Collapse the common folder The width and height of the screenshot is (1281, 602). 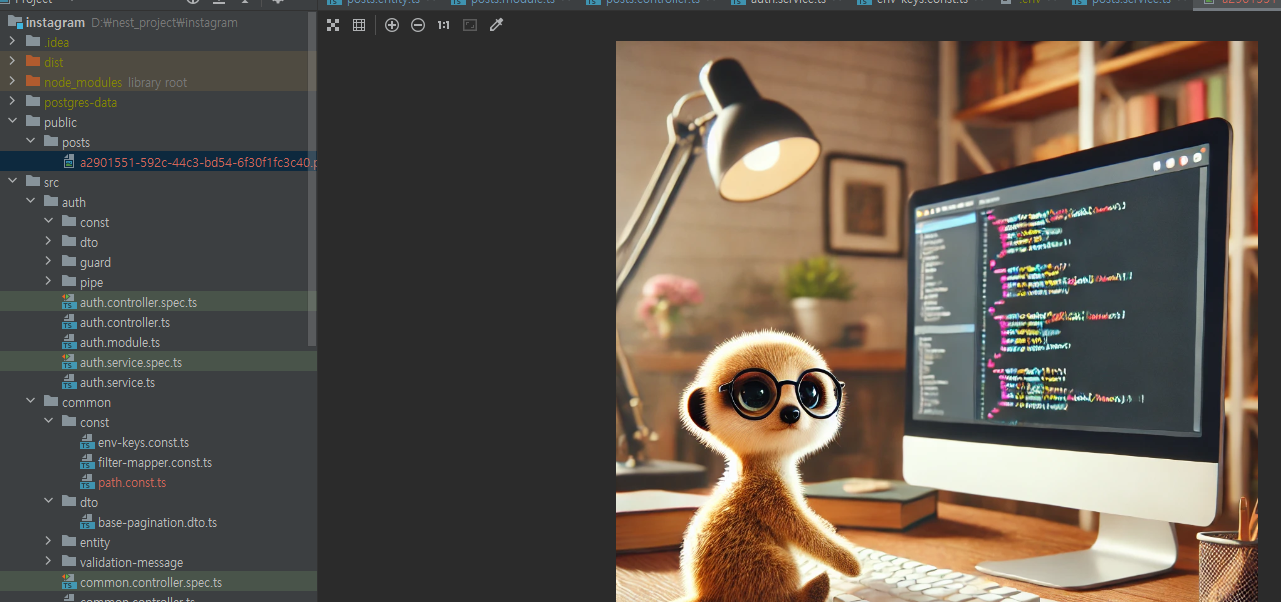pos(30,402)
